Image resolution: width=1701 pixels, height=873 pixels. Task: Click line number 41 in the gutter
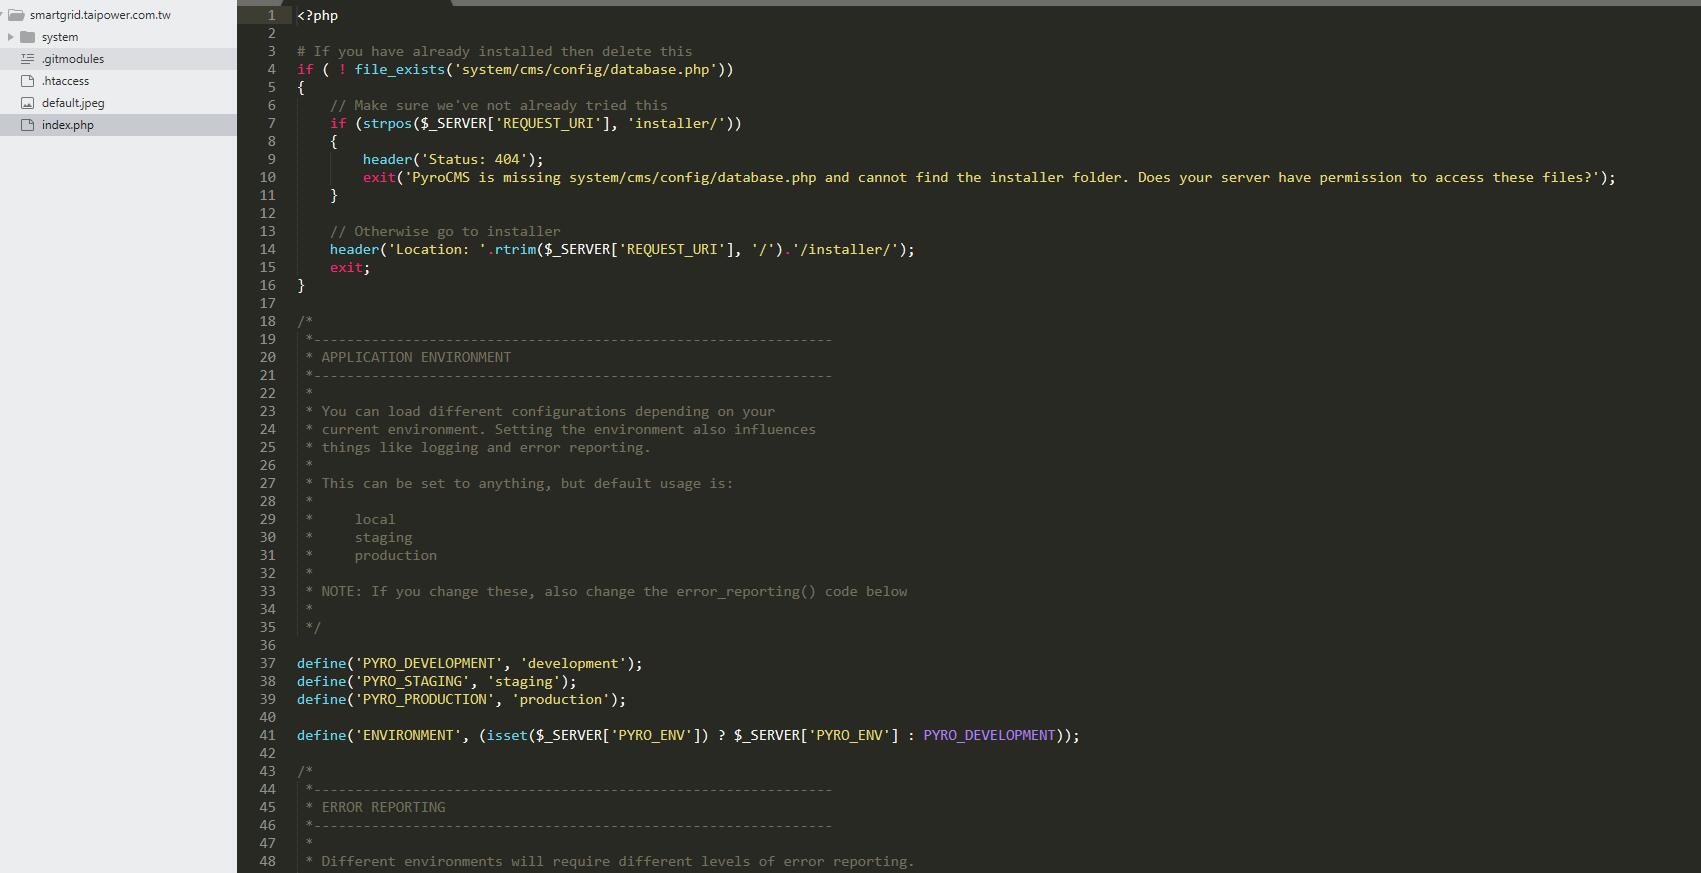(x=267, y=735)
